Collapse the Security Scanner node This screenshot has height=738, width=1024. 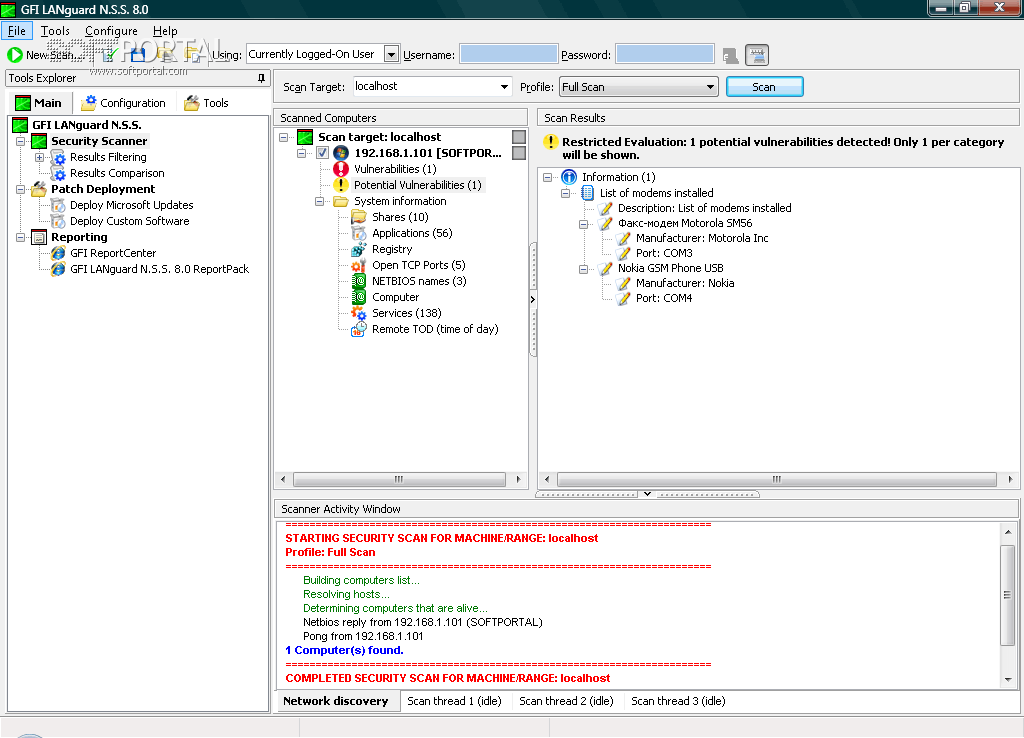(x=20, y=141)
